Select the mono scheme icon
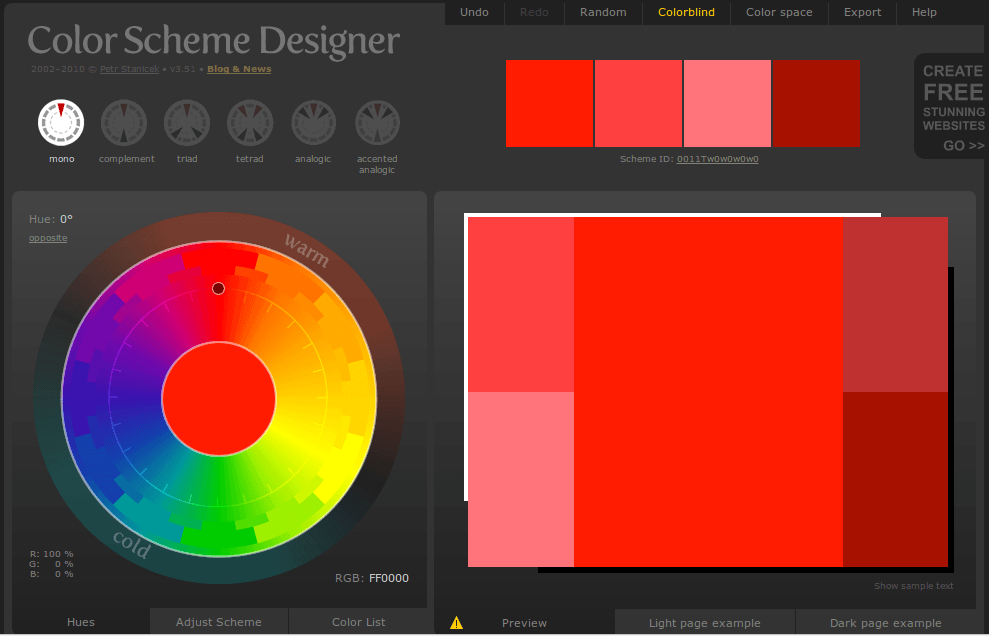Screen dimensions: 989x636 click(61, 122)
